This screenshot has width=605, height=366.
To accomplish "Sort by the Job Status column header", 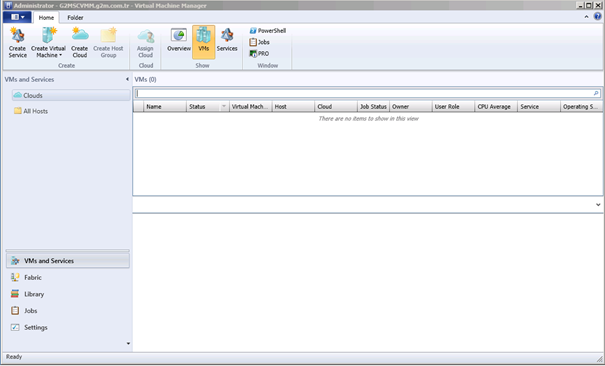I will [373, 107].
